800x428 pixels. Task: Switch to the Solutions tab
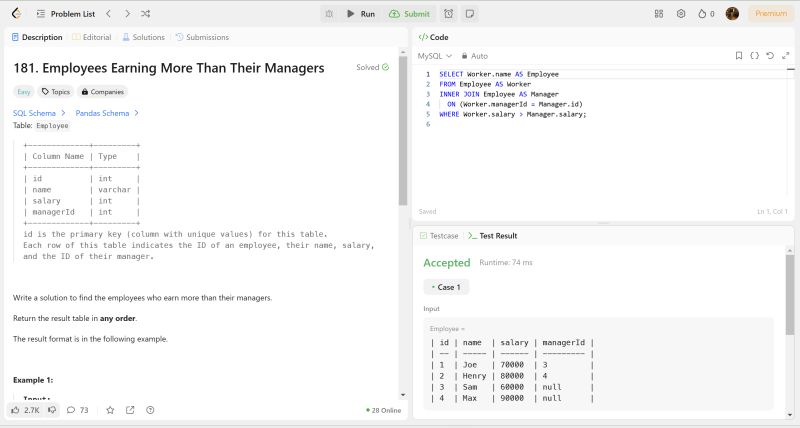tap(143, 37)
